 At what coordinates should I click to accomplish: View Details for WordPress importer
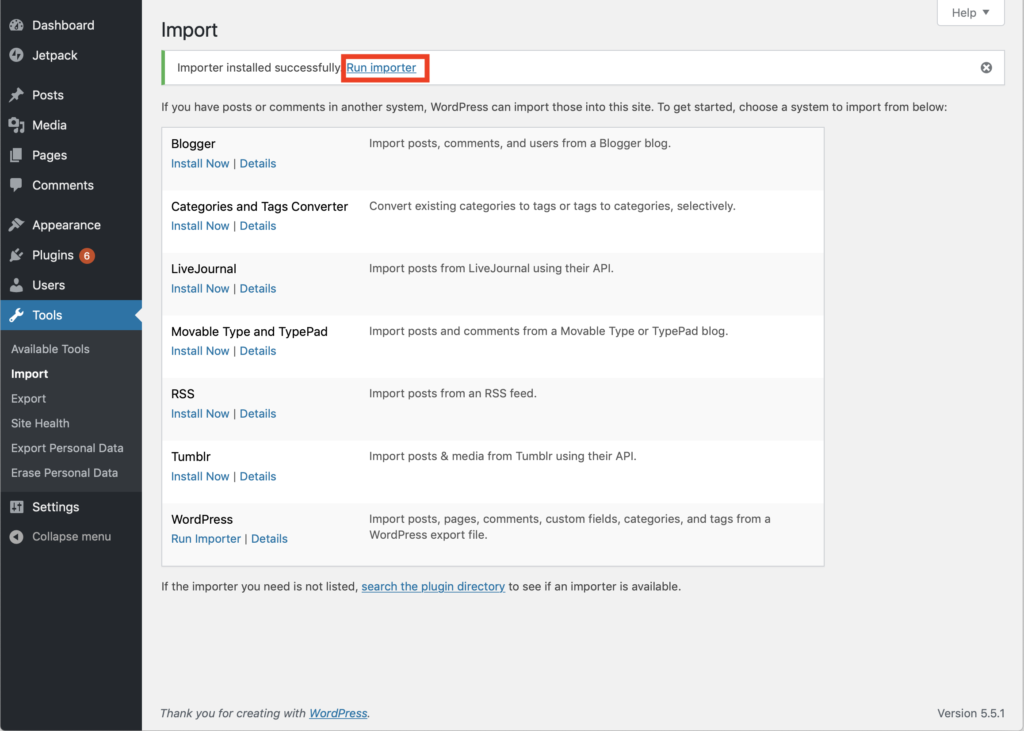[x=269, y=539]
